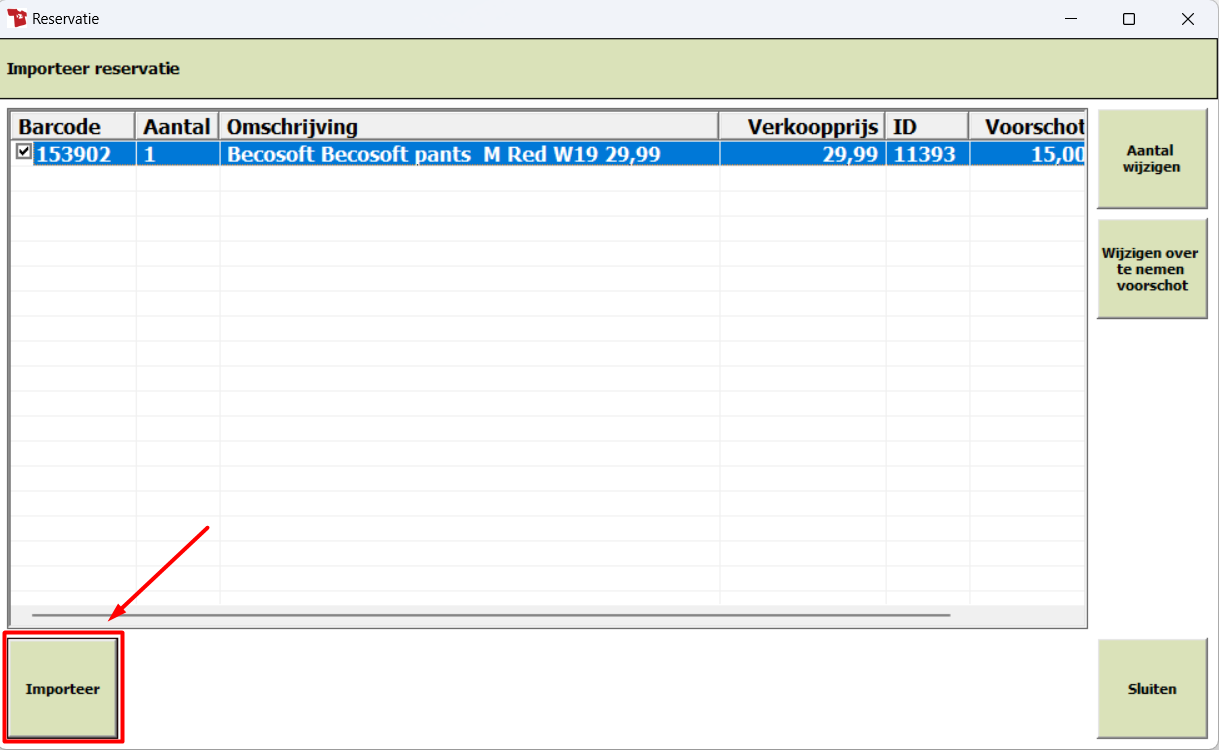Click the Aantal column header
The image size is (1219, 750).
pyautogui.click(x=177, y=126)
